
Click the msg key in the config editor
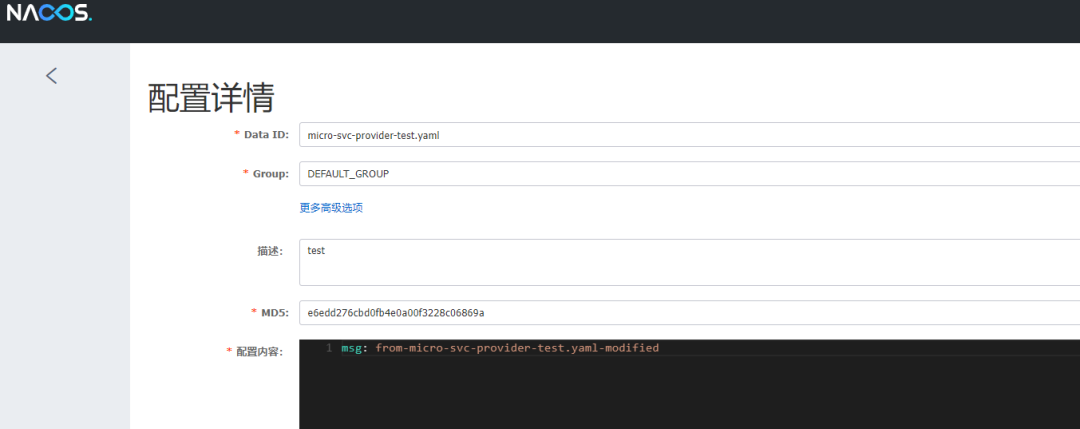[353, 348]
